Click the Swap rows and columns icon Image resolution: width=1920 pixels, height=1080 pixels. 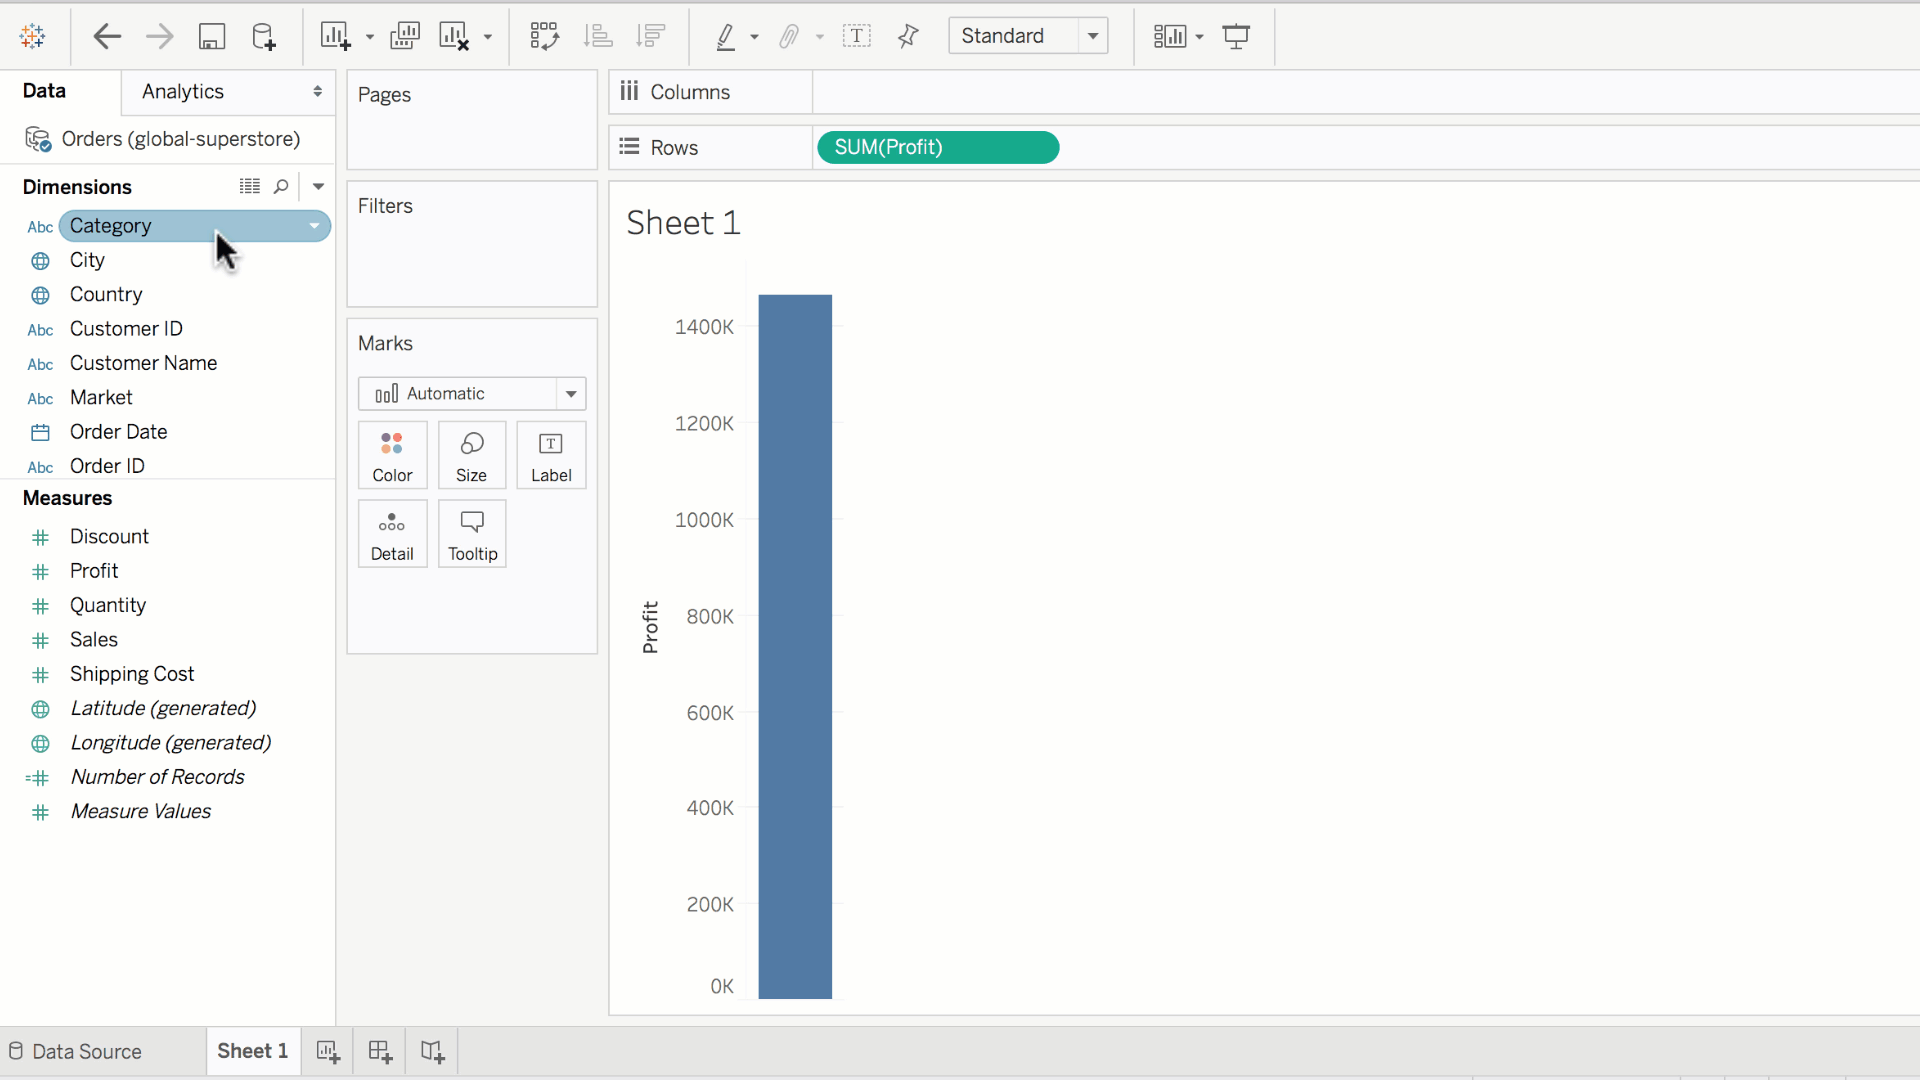pyautogui.click(x=544, y=37)
